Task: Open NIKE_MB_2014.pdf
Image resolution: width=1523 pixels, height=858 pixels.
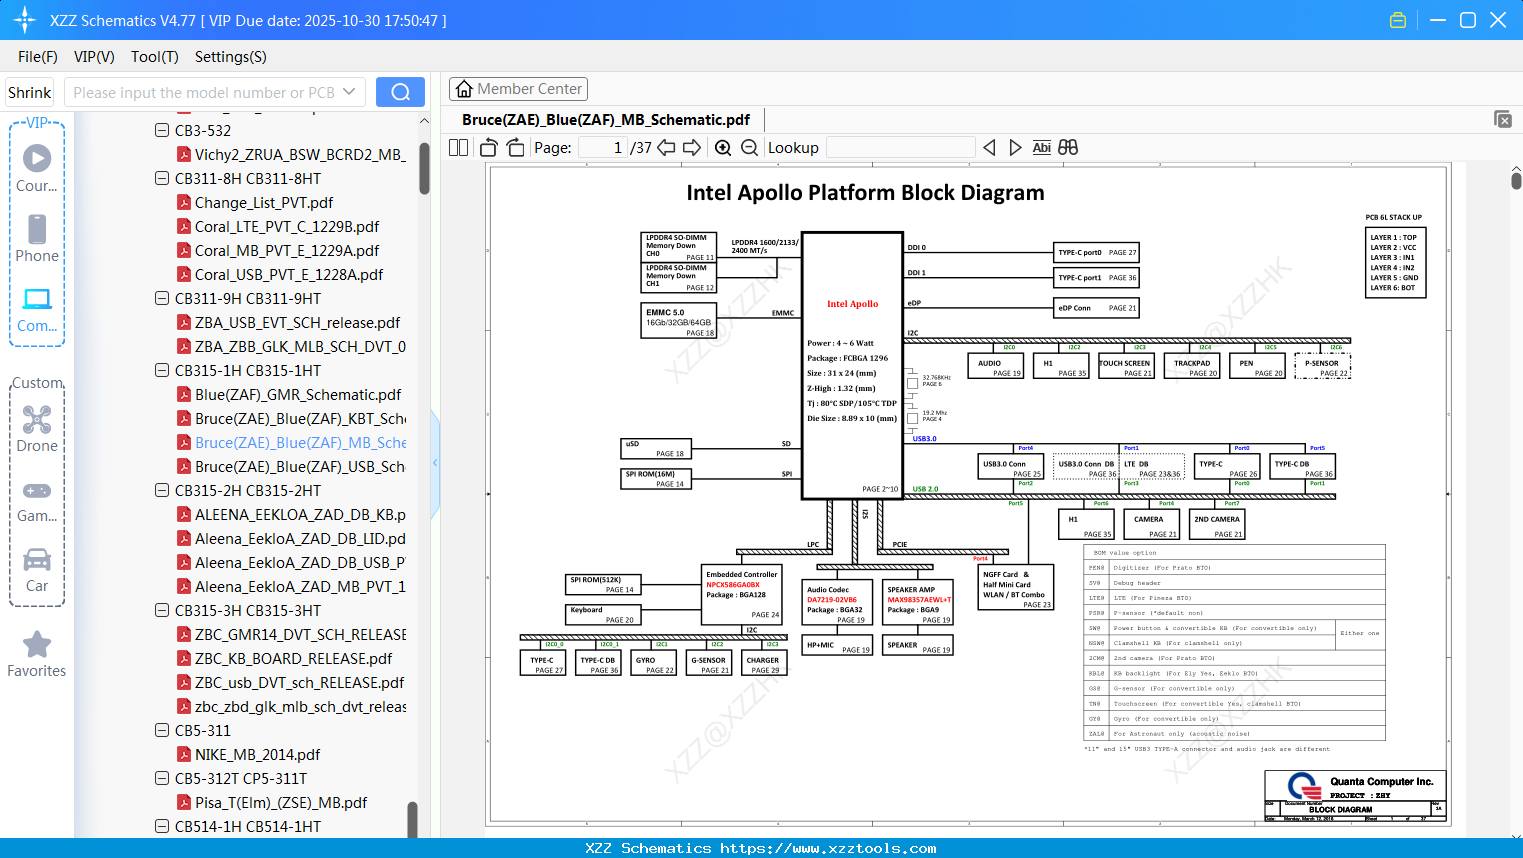Action: tap(257, 754)
